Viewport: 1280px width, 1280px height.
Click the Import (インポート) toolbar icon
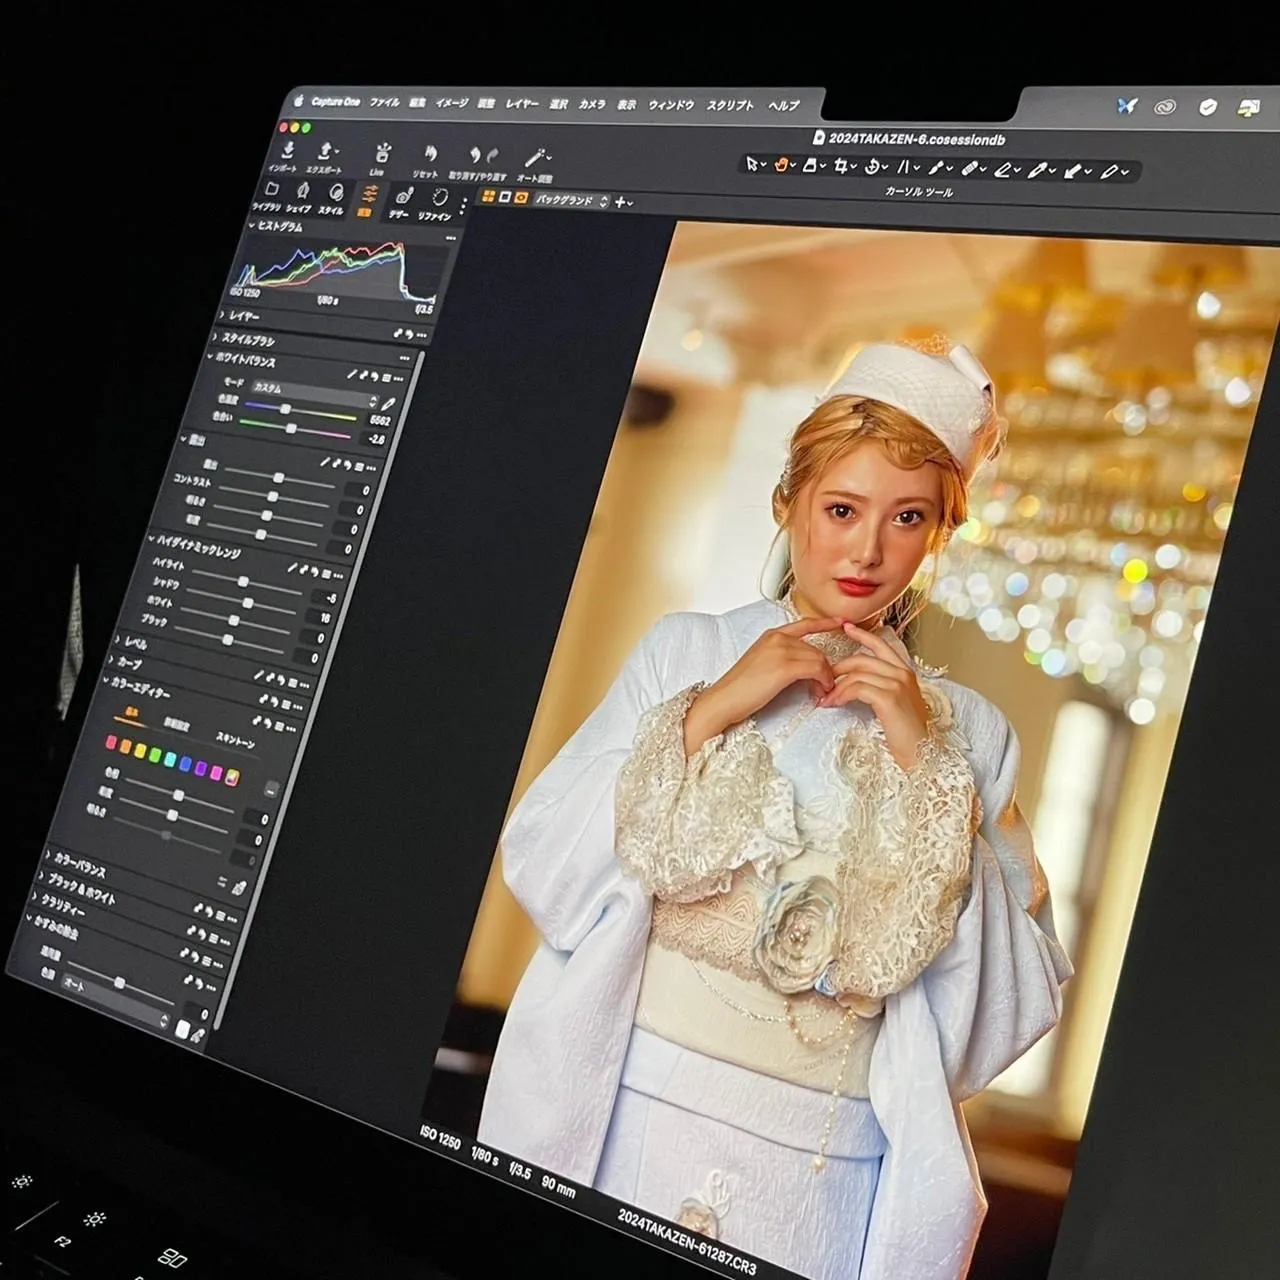click(x=287, y=150)
